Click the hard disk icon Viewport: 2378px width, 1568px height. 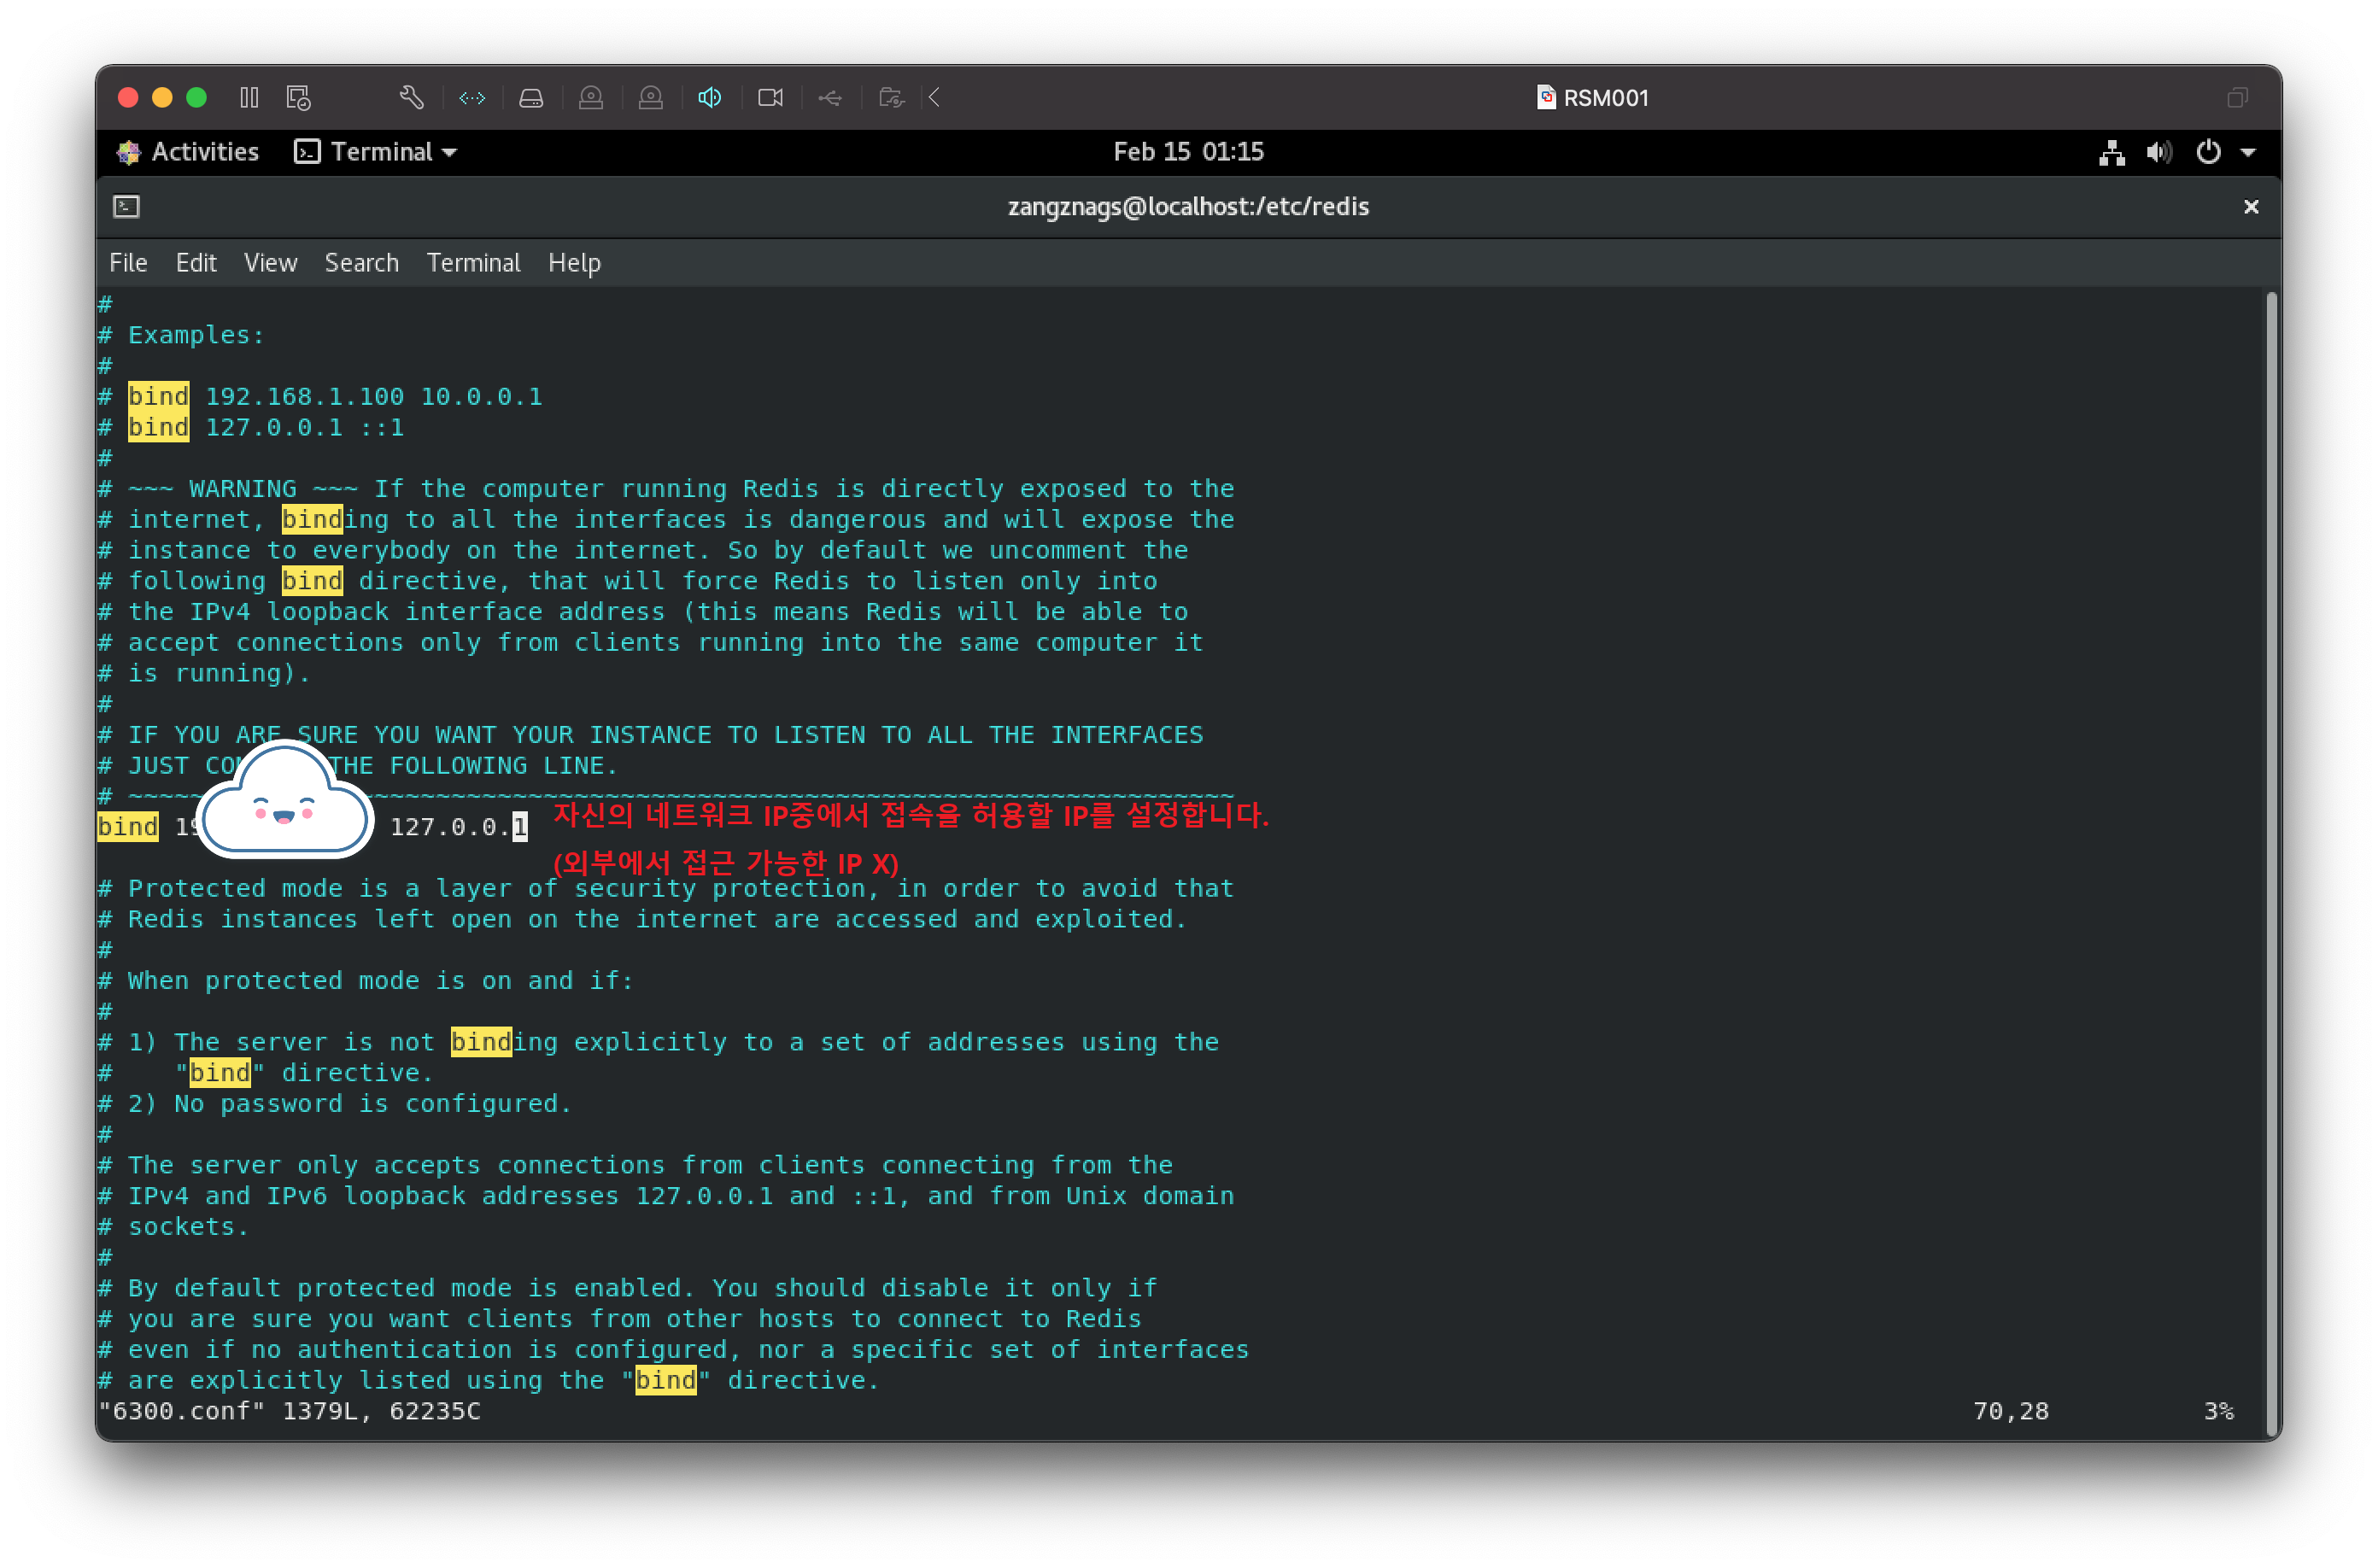point(531,97)
